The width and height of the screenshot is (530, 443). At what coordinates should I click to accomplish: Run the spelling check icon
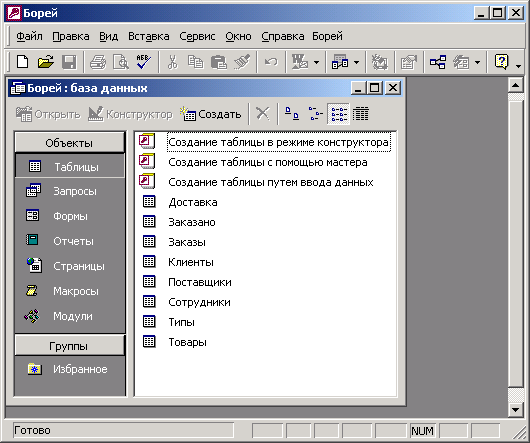click(x=144, y=62)
